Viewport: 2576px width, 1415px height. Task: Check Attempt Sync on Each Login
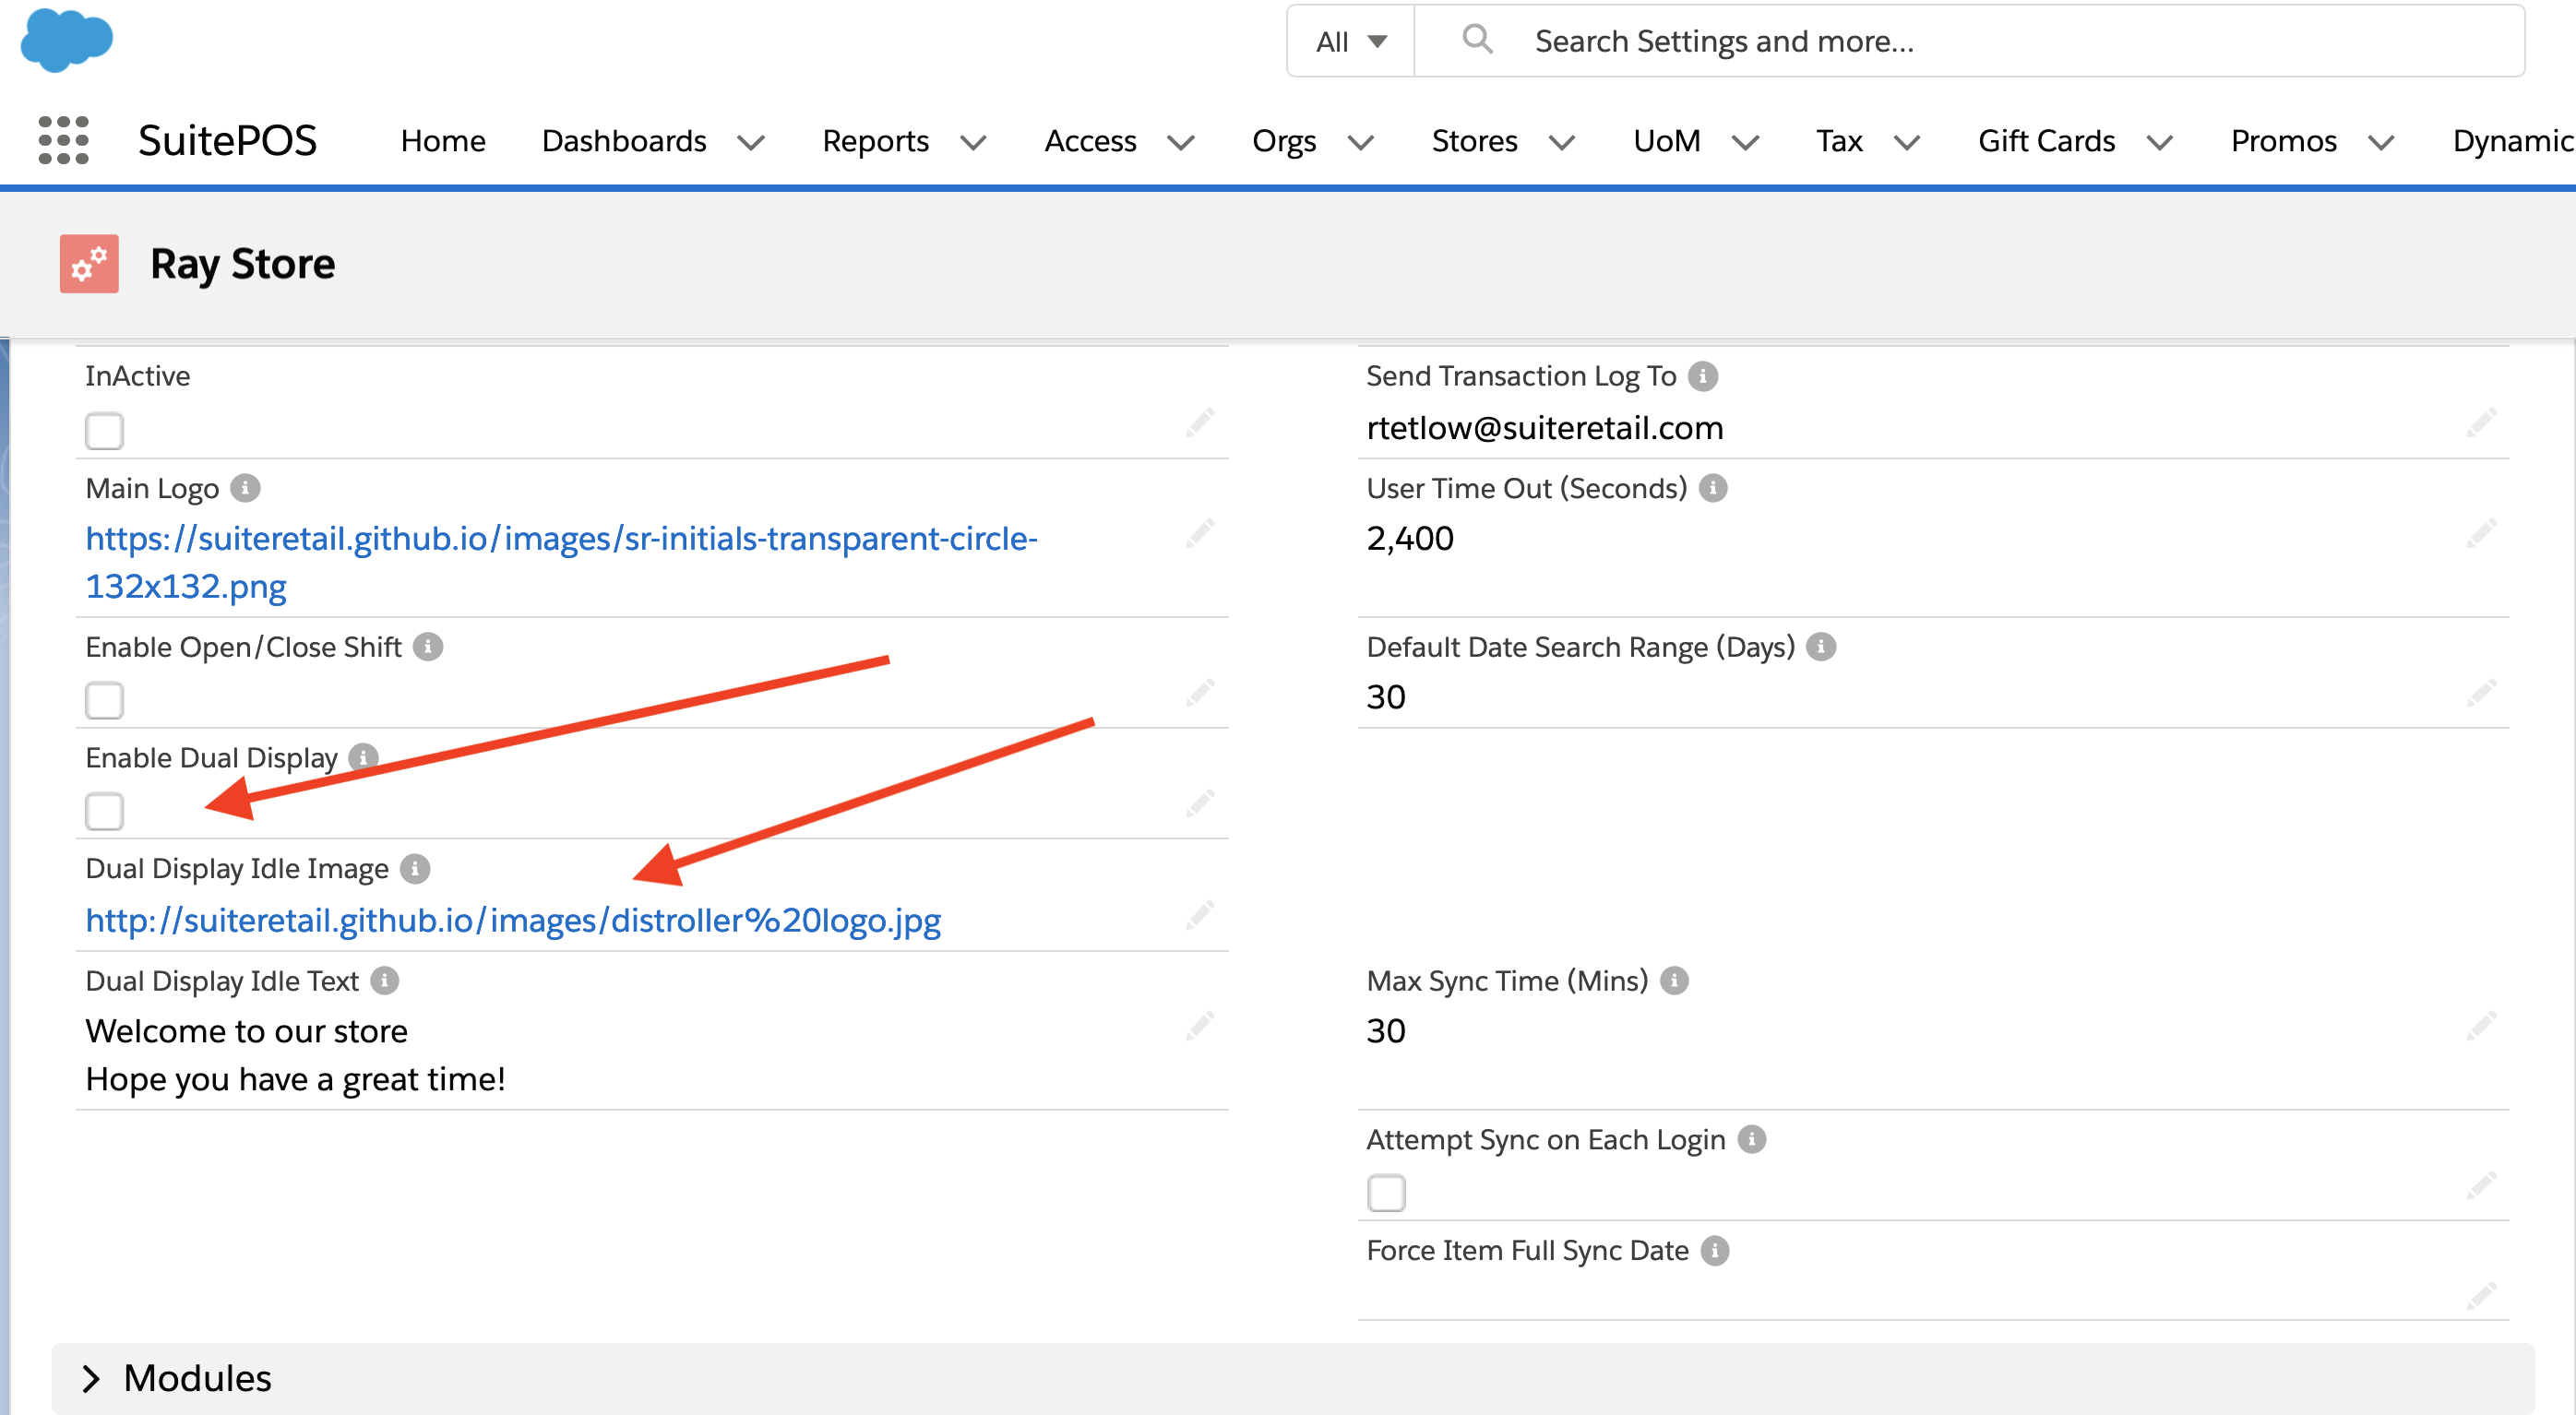[1385, 1192]
